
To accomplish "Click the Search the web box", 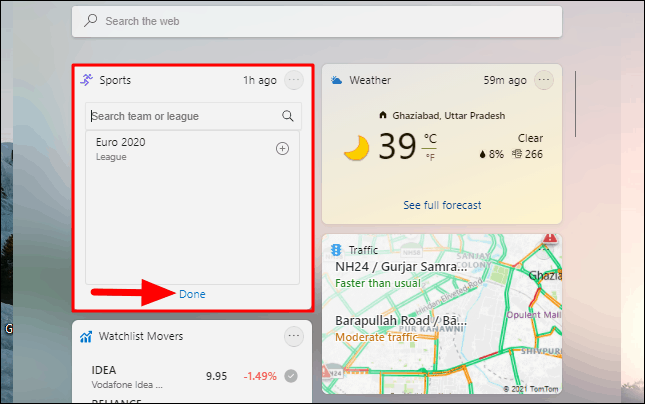I will click(x=317, y=21).
